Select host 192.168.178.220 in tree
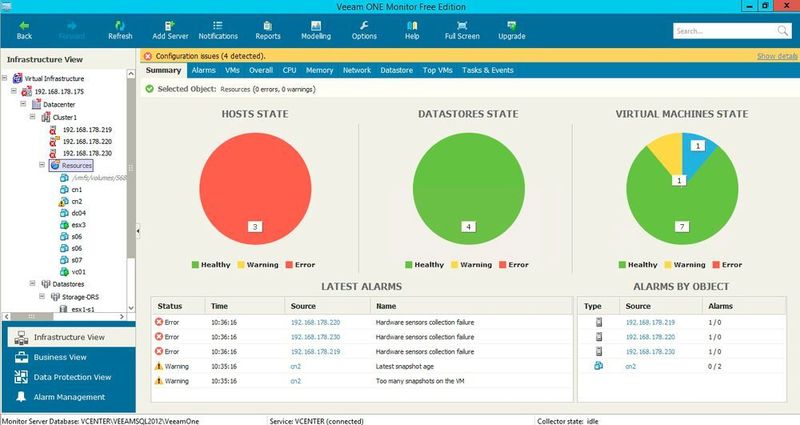The image size is (800, 425). (87, 141)
